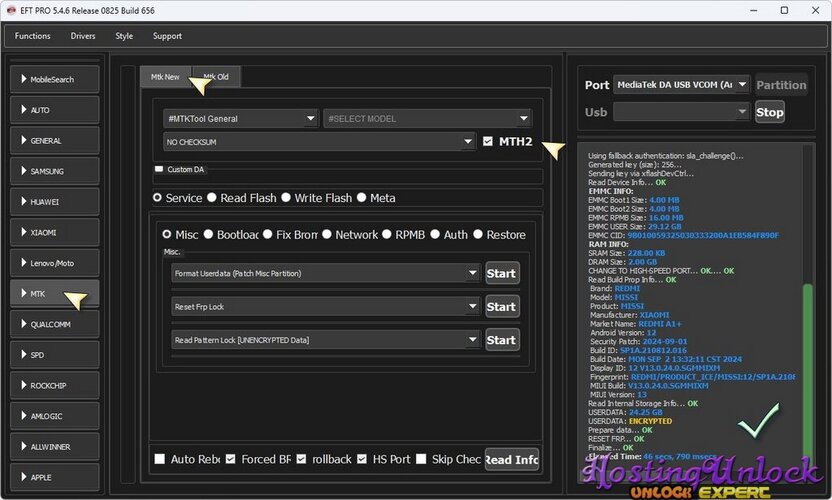Start the Reset Frp Lock operation
The image size is (832, 500).
click(x=502, y=307)
